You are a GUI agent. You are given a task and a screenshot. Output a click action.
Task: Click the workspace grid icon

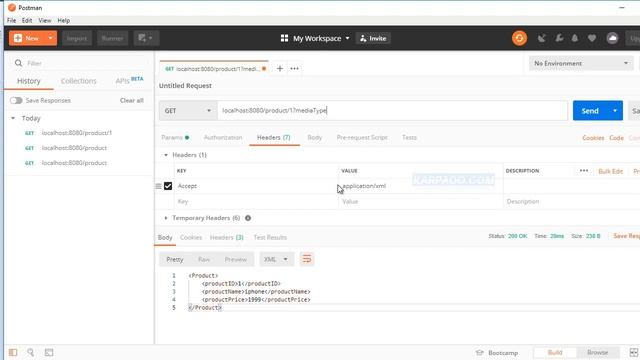click(284, 38)
